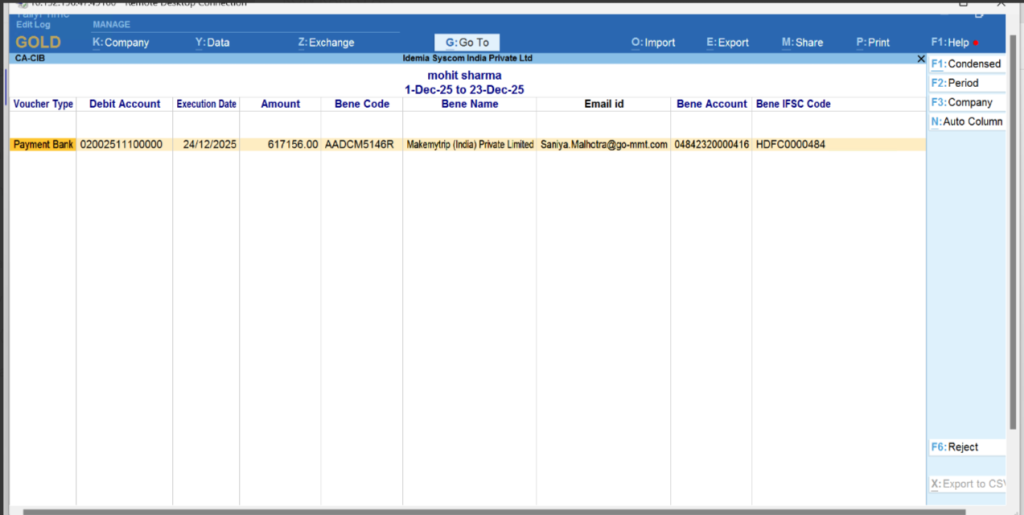Open the E: Export menu

pyautogui.click(x=727, y=43)
